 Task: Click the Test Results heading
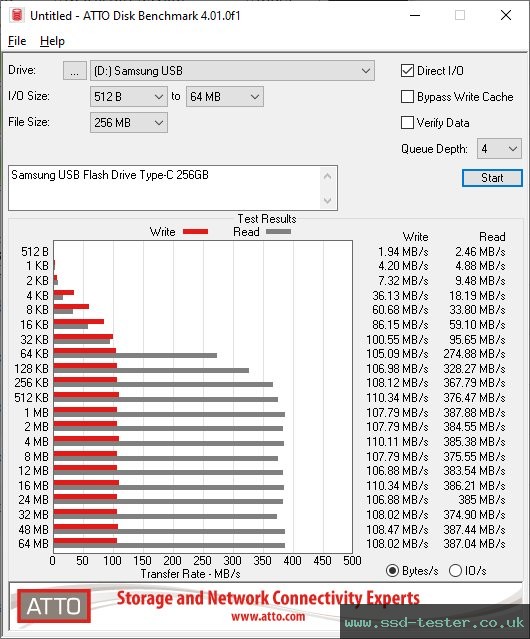click(x=267, y=219)
